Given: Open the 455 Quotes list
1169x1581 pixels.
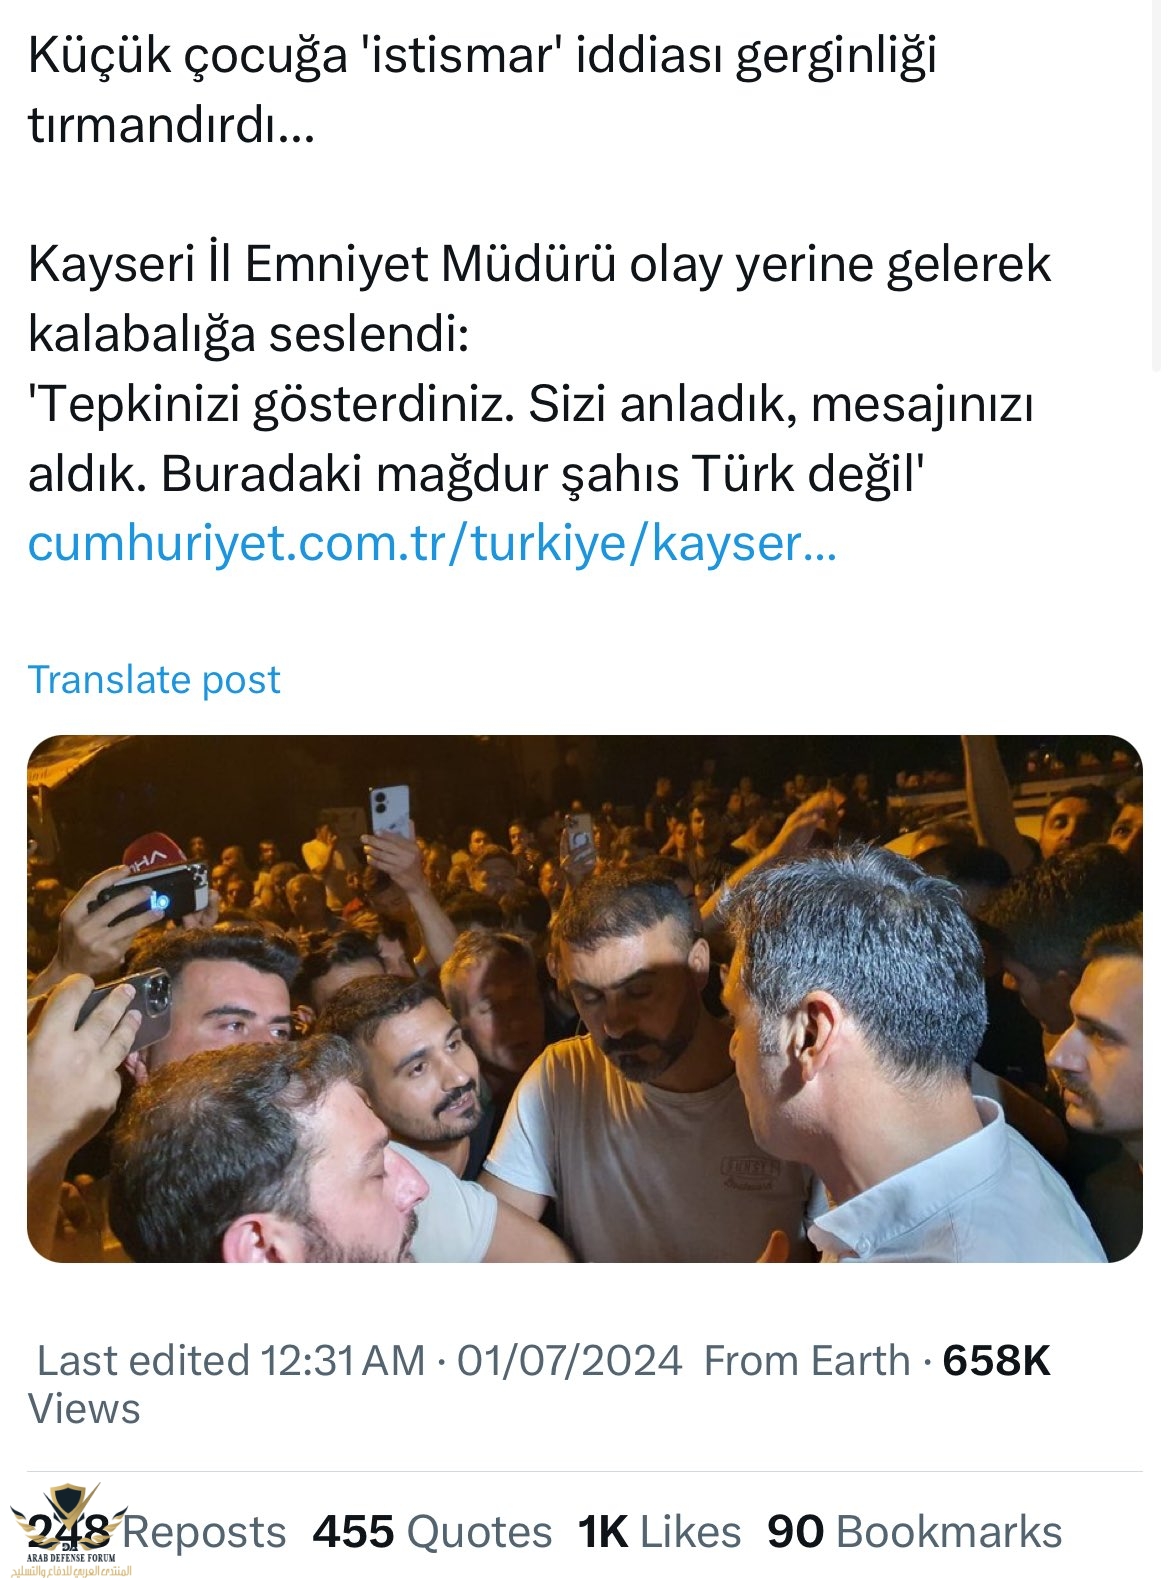Looking at the screenshot, I should [432, 1531].
